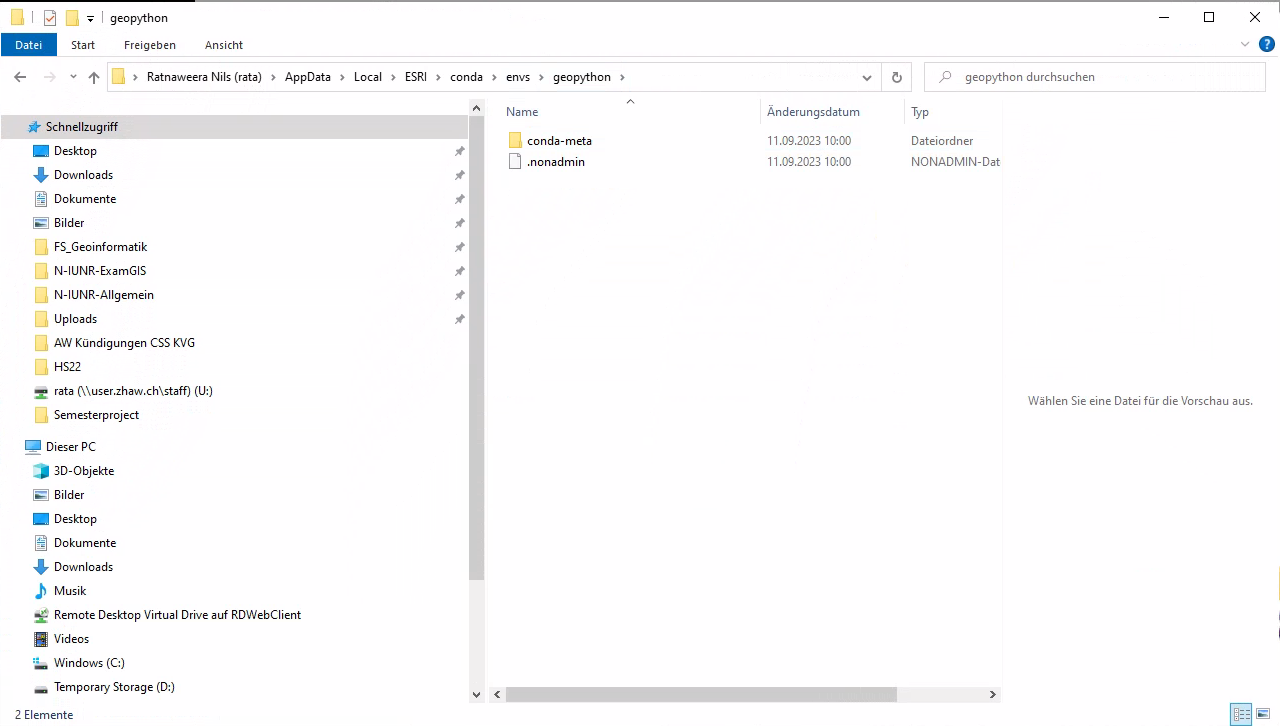This screenshot has width=1280, height=726.
Task: Unpin Uploads from Quick Access
Action: point(459,318)
